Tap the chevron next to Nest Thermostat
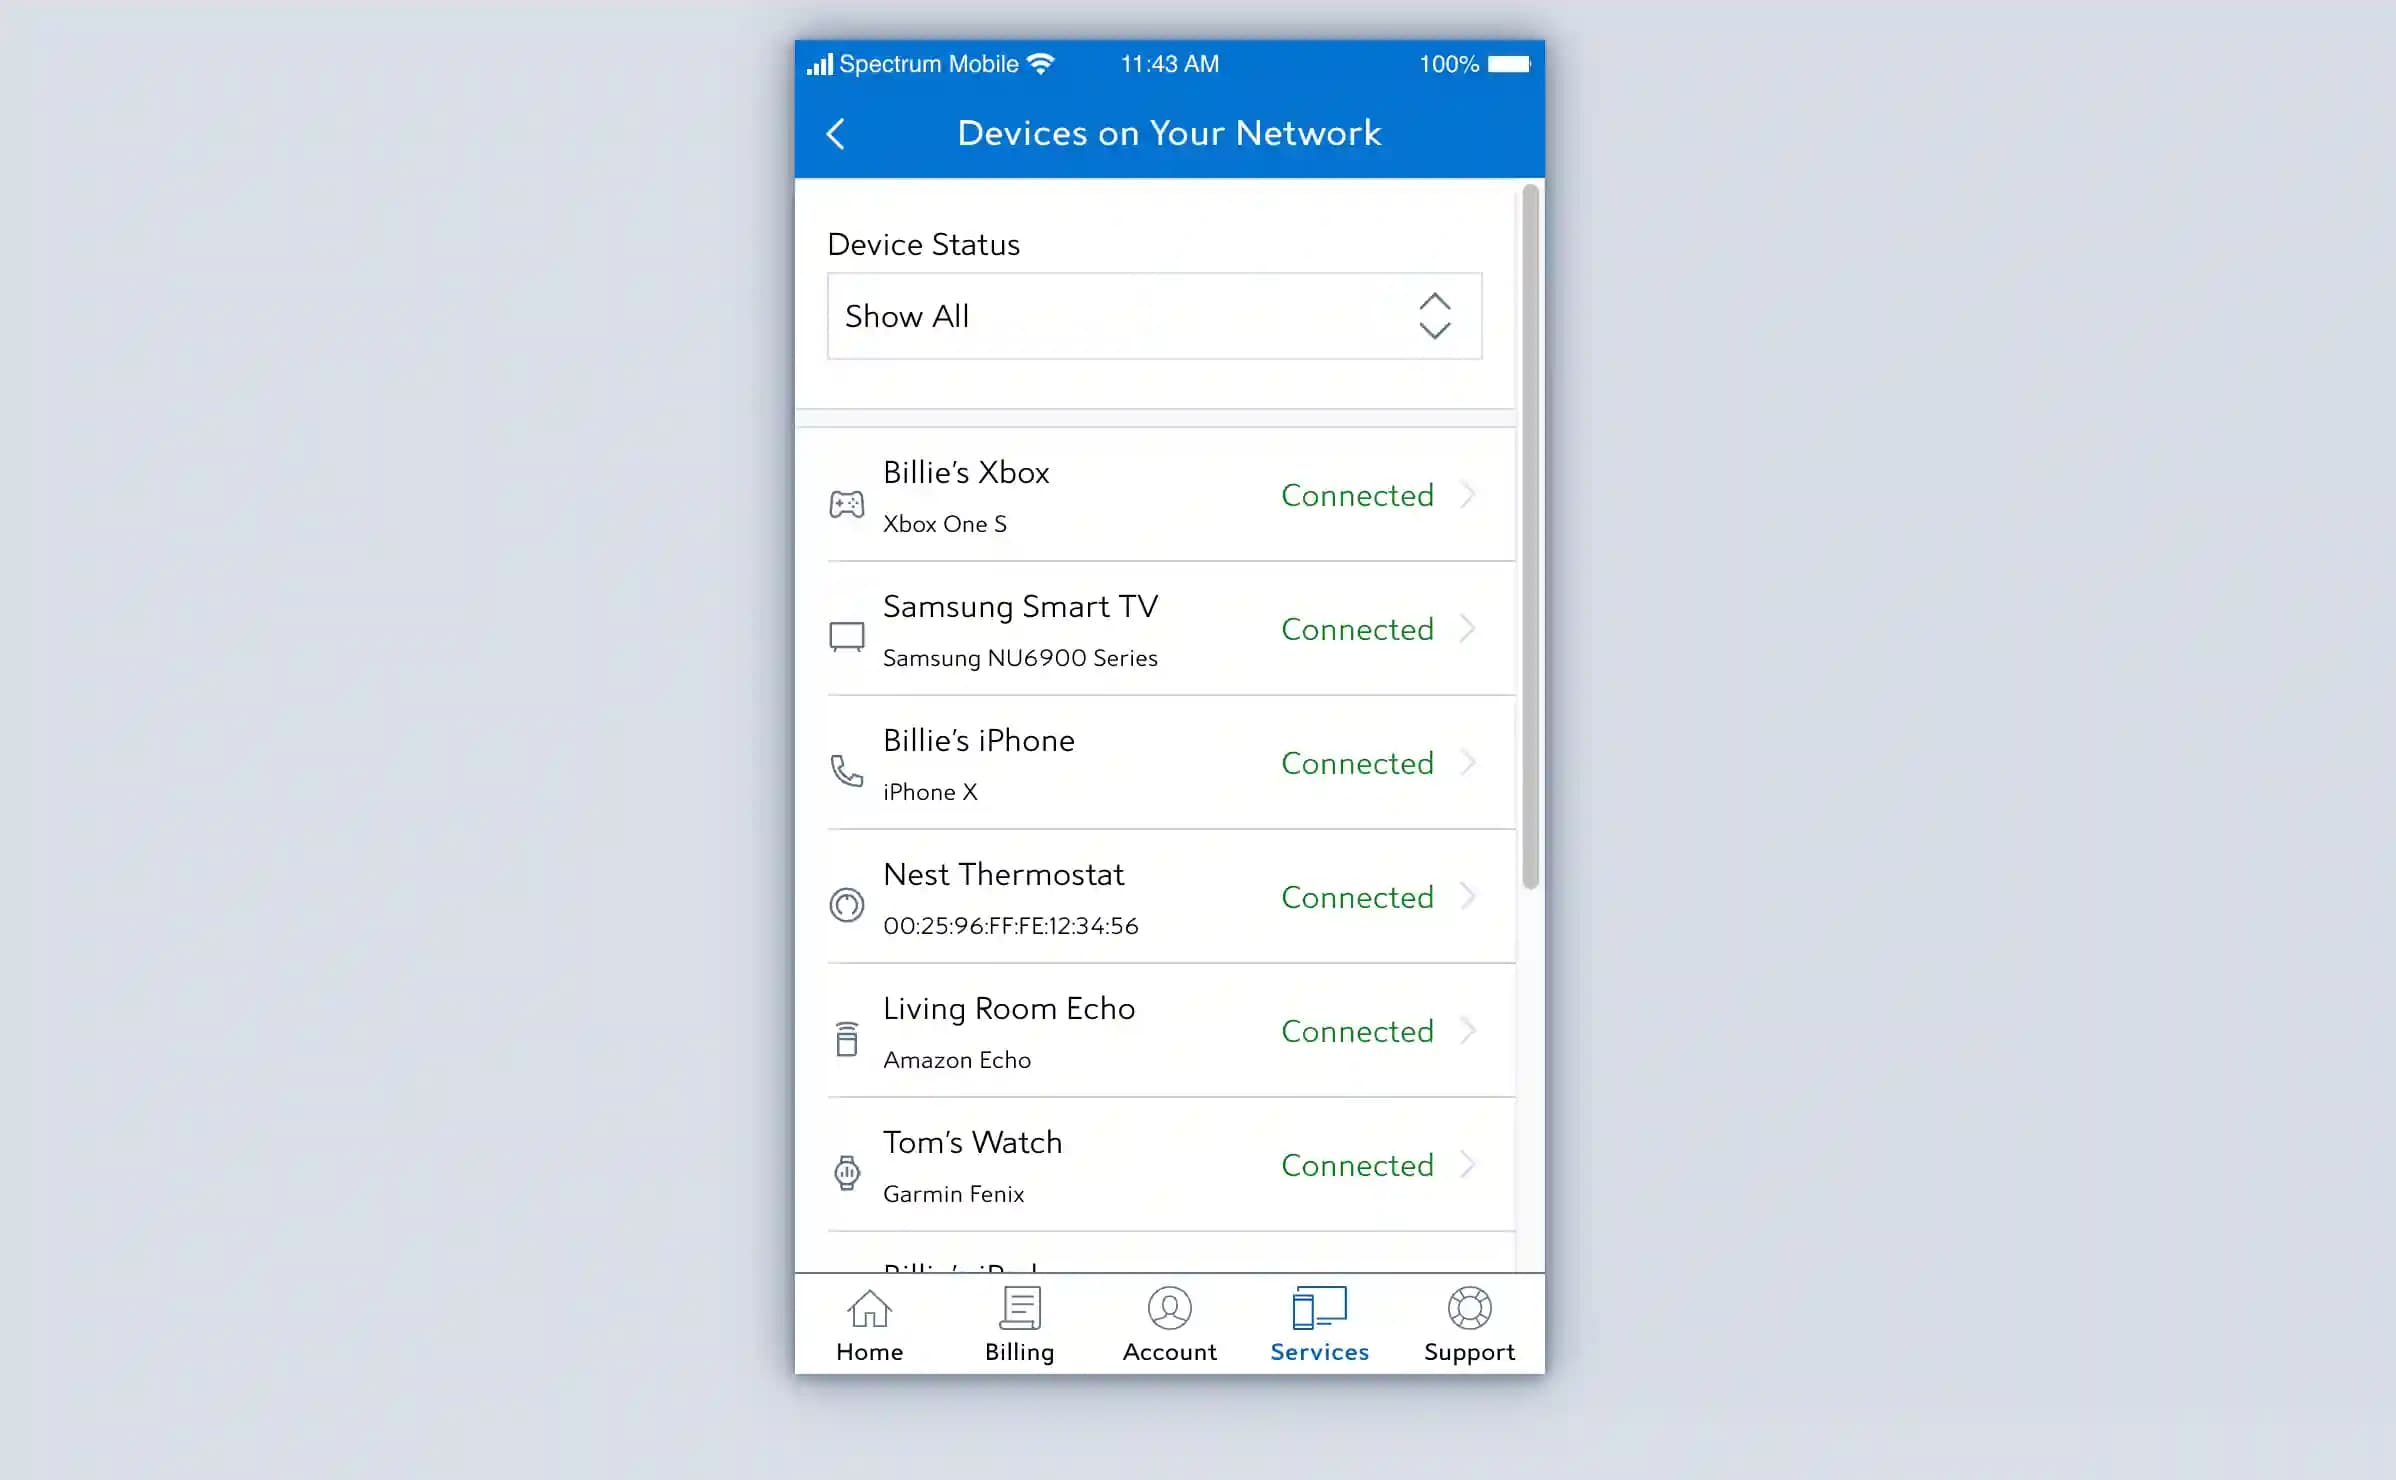This screenshot has width=2396, height=1480. click(x=1470, y=897)
